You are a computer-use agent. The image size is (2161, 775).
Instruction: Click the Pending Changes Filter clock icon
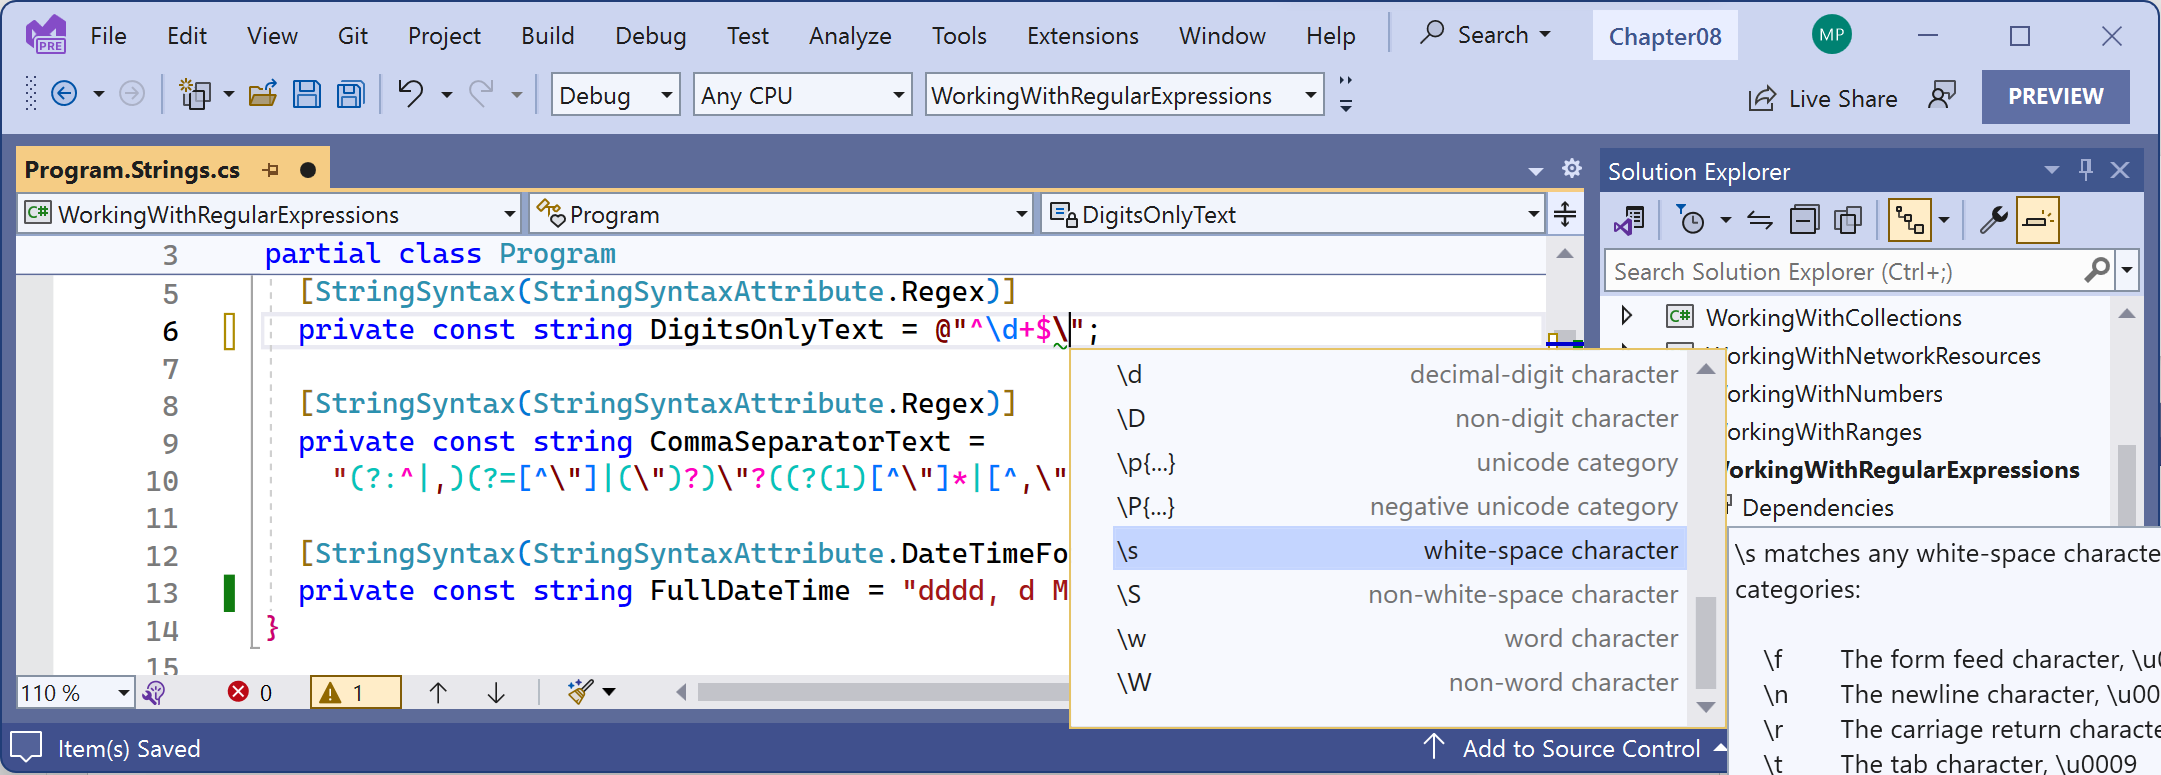(1690, 220)
